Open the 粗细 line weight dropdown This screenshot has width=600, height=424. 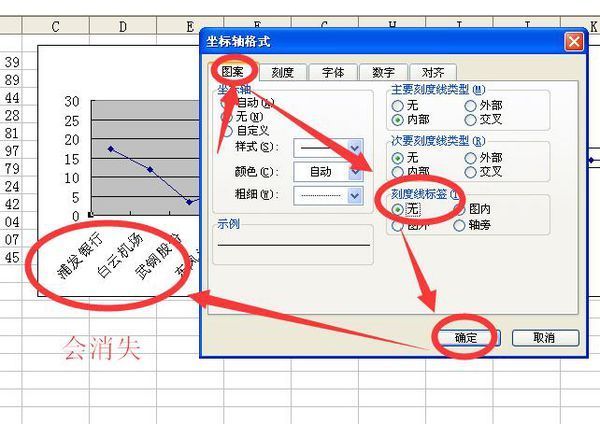pyautogui.click(x=355, y=195)
